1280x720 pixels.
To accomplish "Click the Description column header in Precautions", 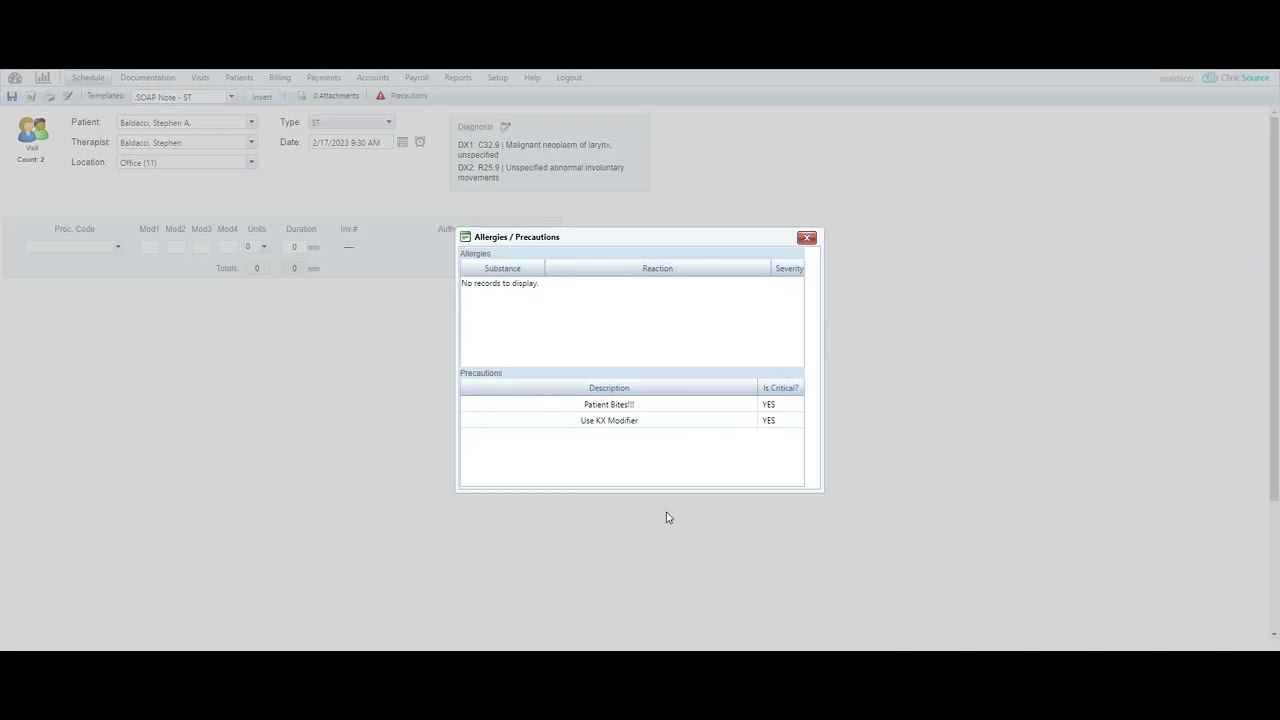I will 609,388.
